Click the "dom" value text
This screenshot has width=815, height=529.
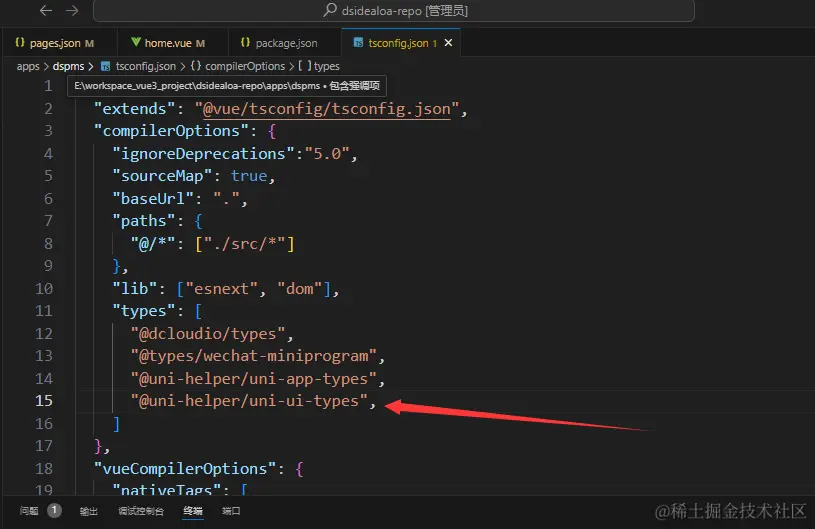click(299, 288)
